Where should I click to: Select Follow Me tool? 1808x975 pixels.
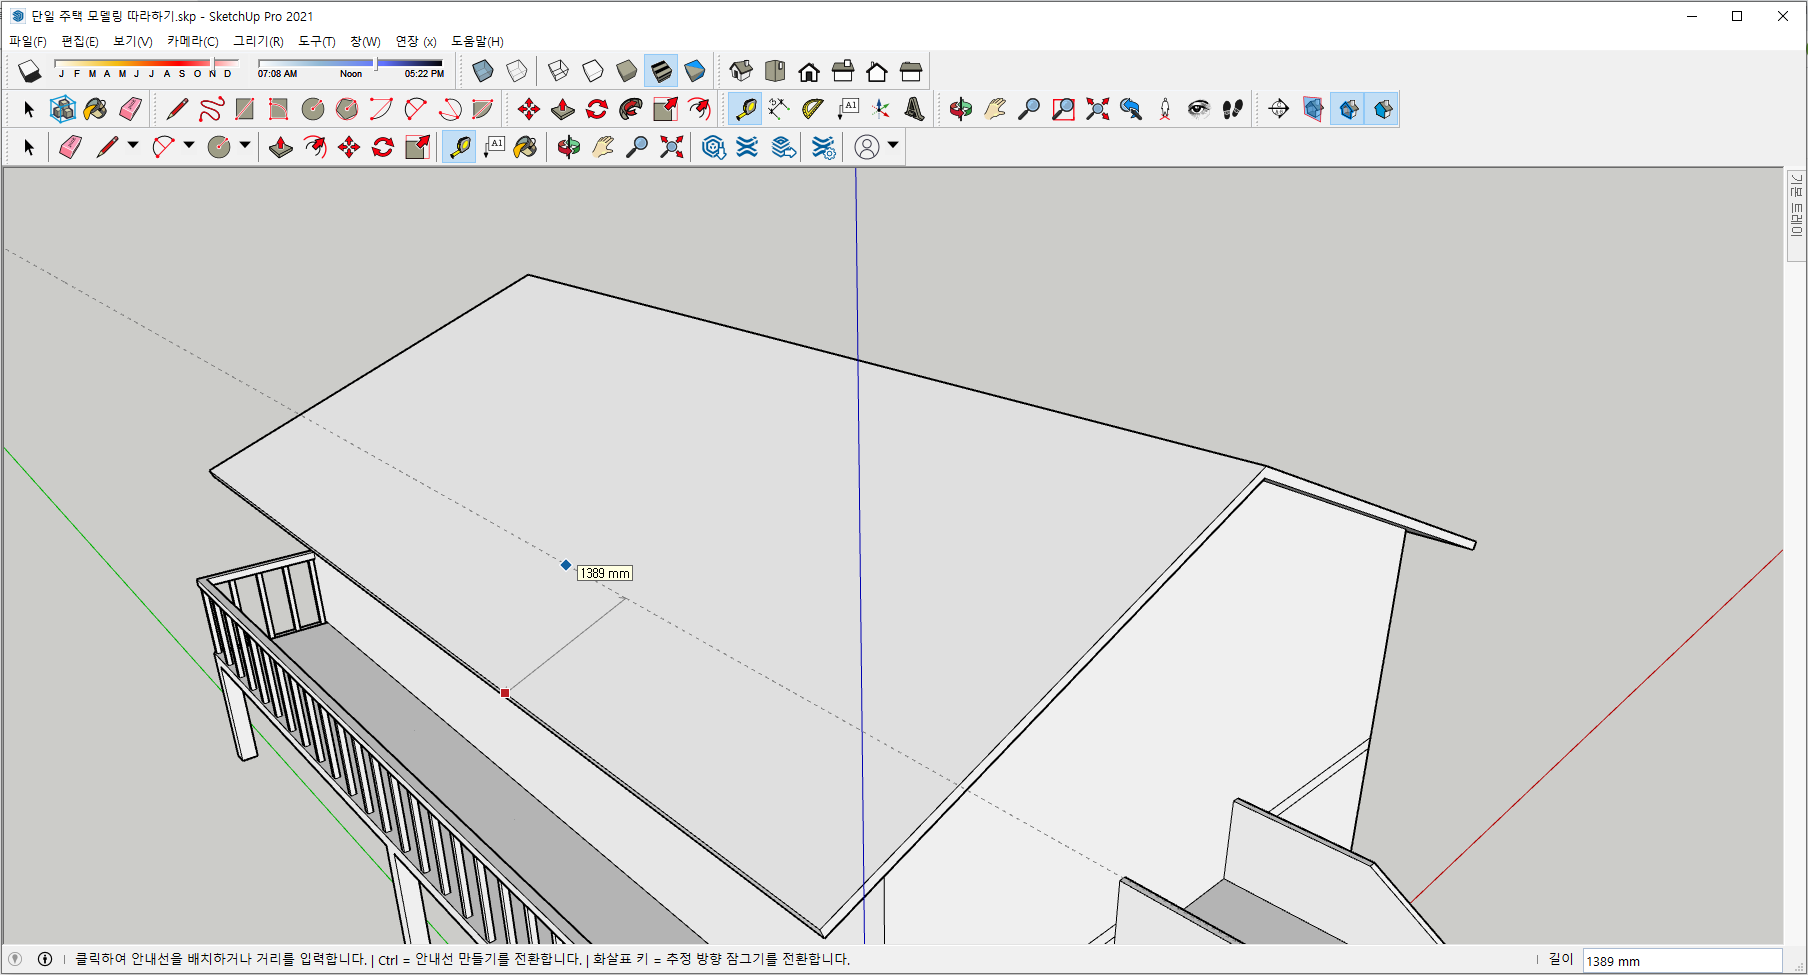[631, 109]
